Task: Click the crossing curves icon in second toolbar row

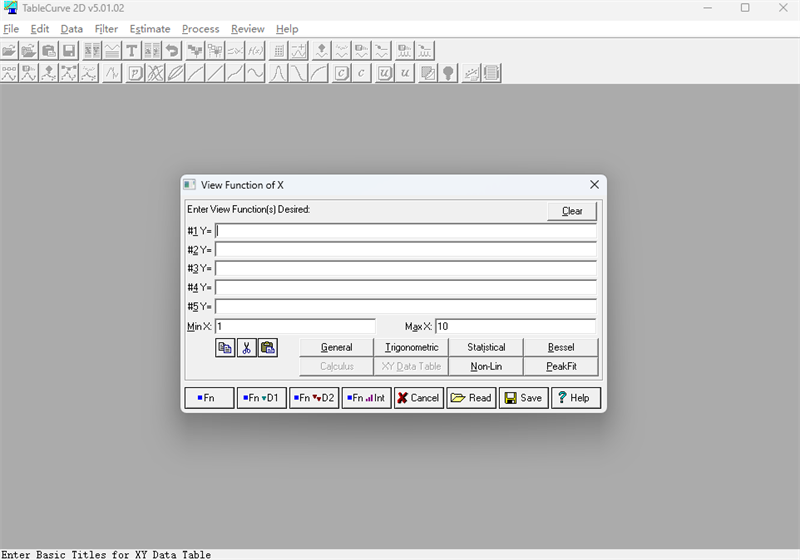Action: click(x=155, y=73)
